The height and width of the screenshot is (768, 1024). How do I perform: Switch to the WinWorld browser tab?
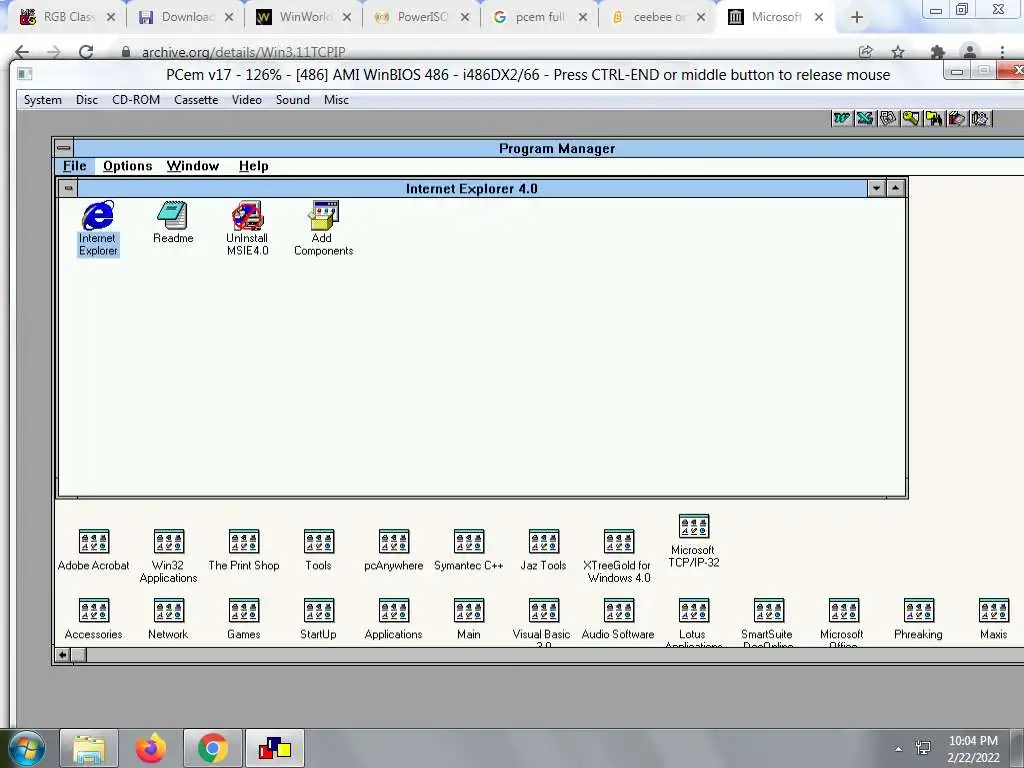pos(304,17)
